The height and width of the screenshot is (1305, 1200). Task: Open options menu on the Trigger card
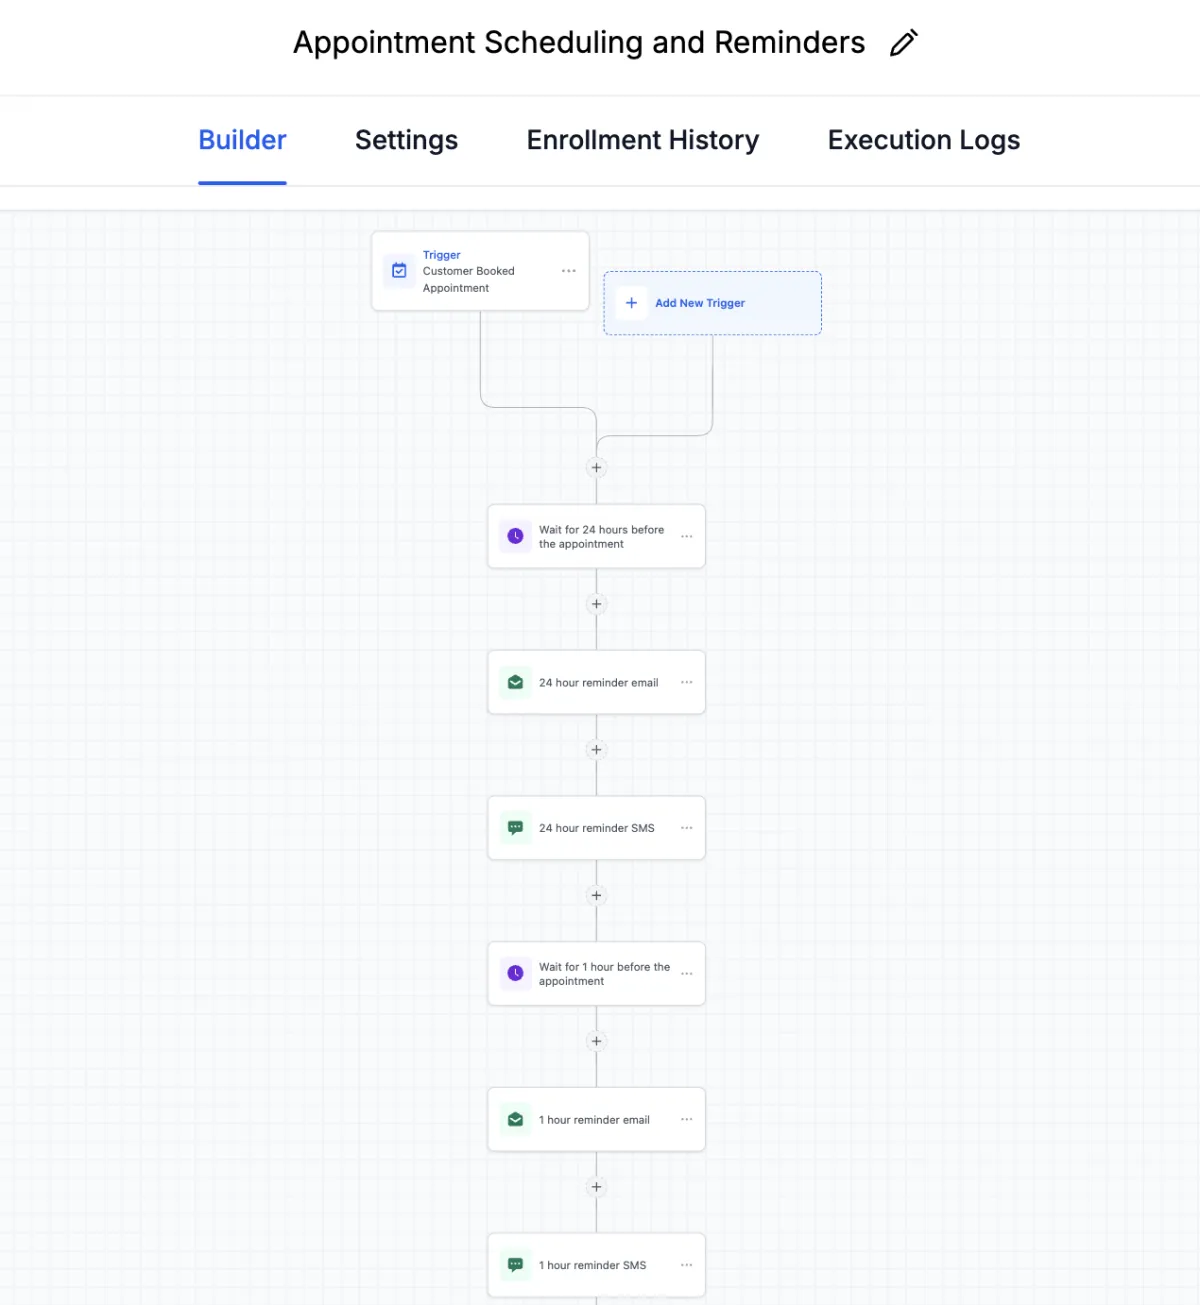(568, 271)
